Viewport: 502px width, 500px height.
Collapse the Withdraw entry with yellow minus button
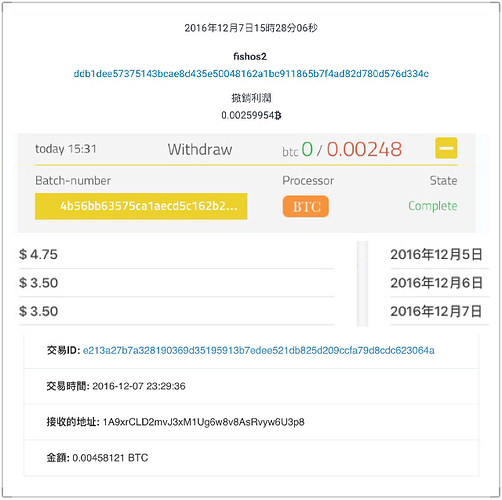click(x=446, y=148)
